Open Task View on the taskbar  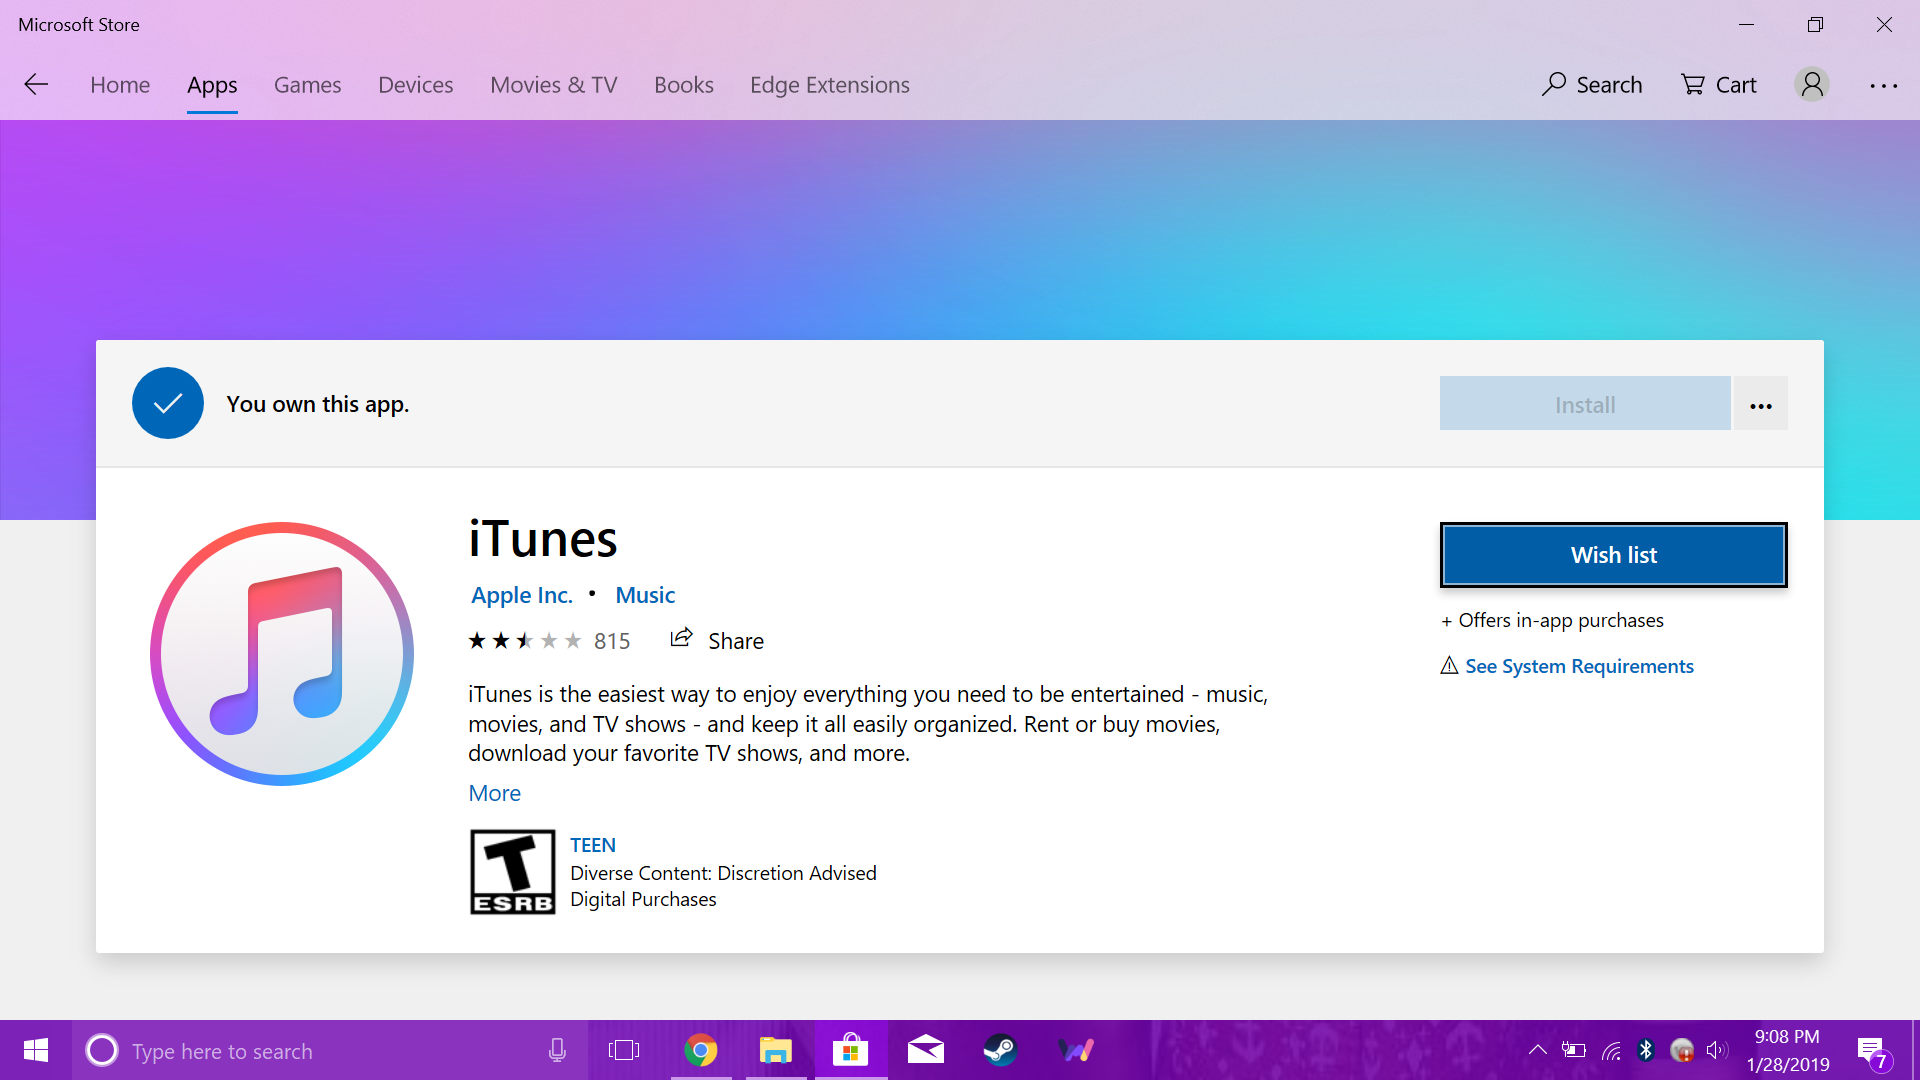pyautogui.click(x=624, y=1050)
